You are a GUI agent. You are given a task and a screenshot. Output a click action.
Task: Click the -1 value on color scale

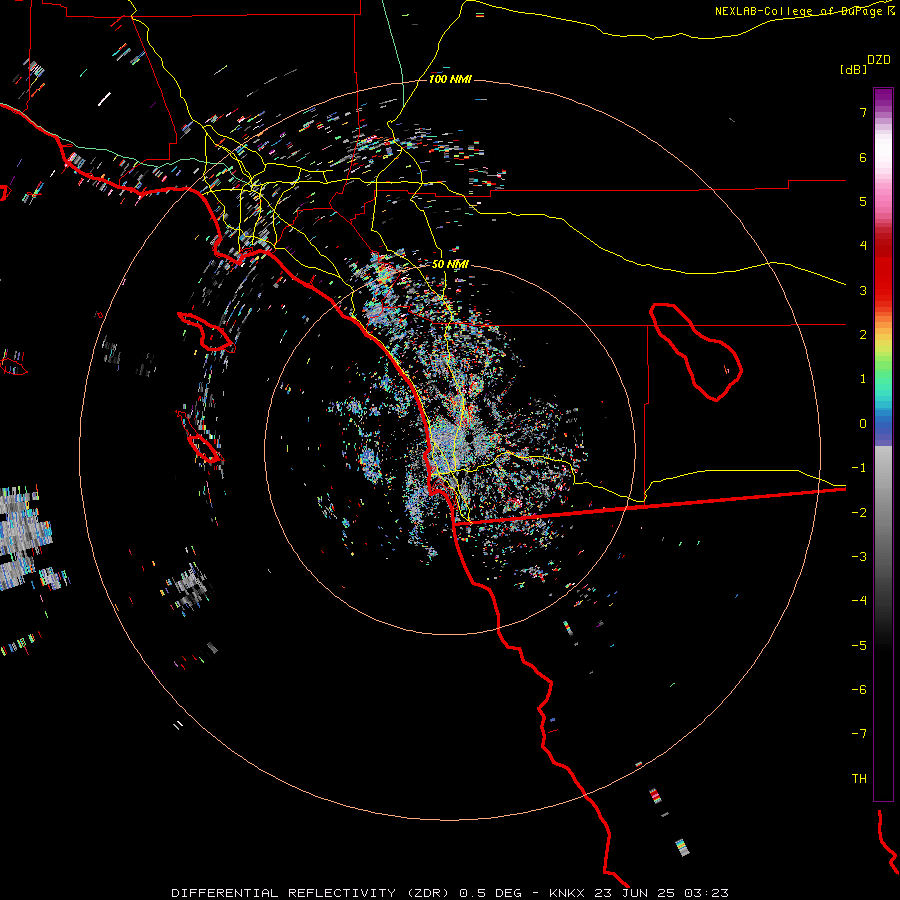(x=859, y=468)
